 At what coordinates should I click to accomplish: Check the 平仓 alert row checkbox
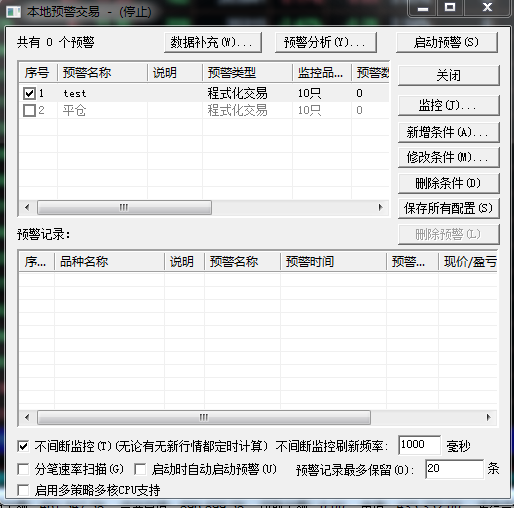pyautogui.click(x=29, y=110)
